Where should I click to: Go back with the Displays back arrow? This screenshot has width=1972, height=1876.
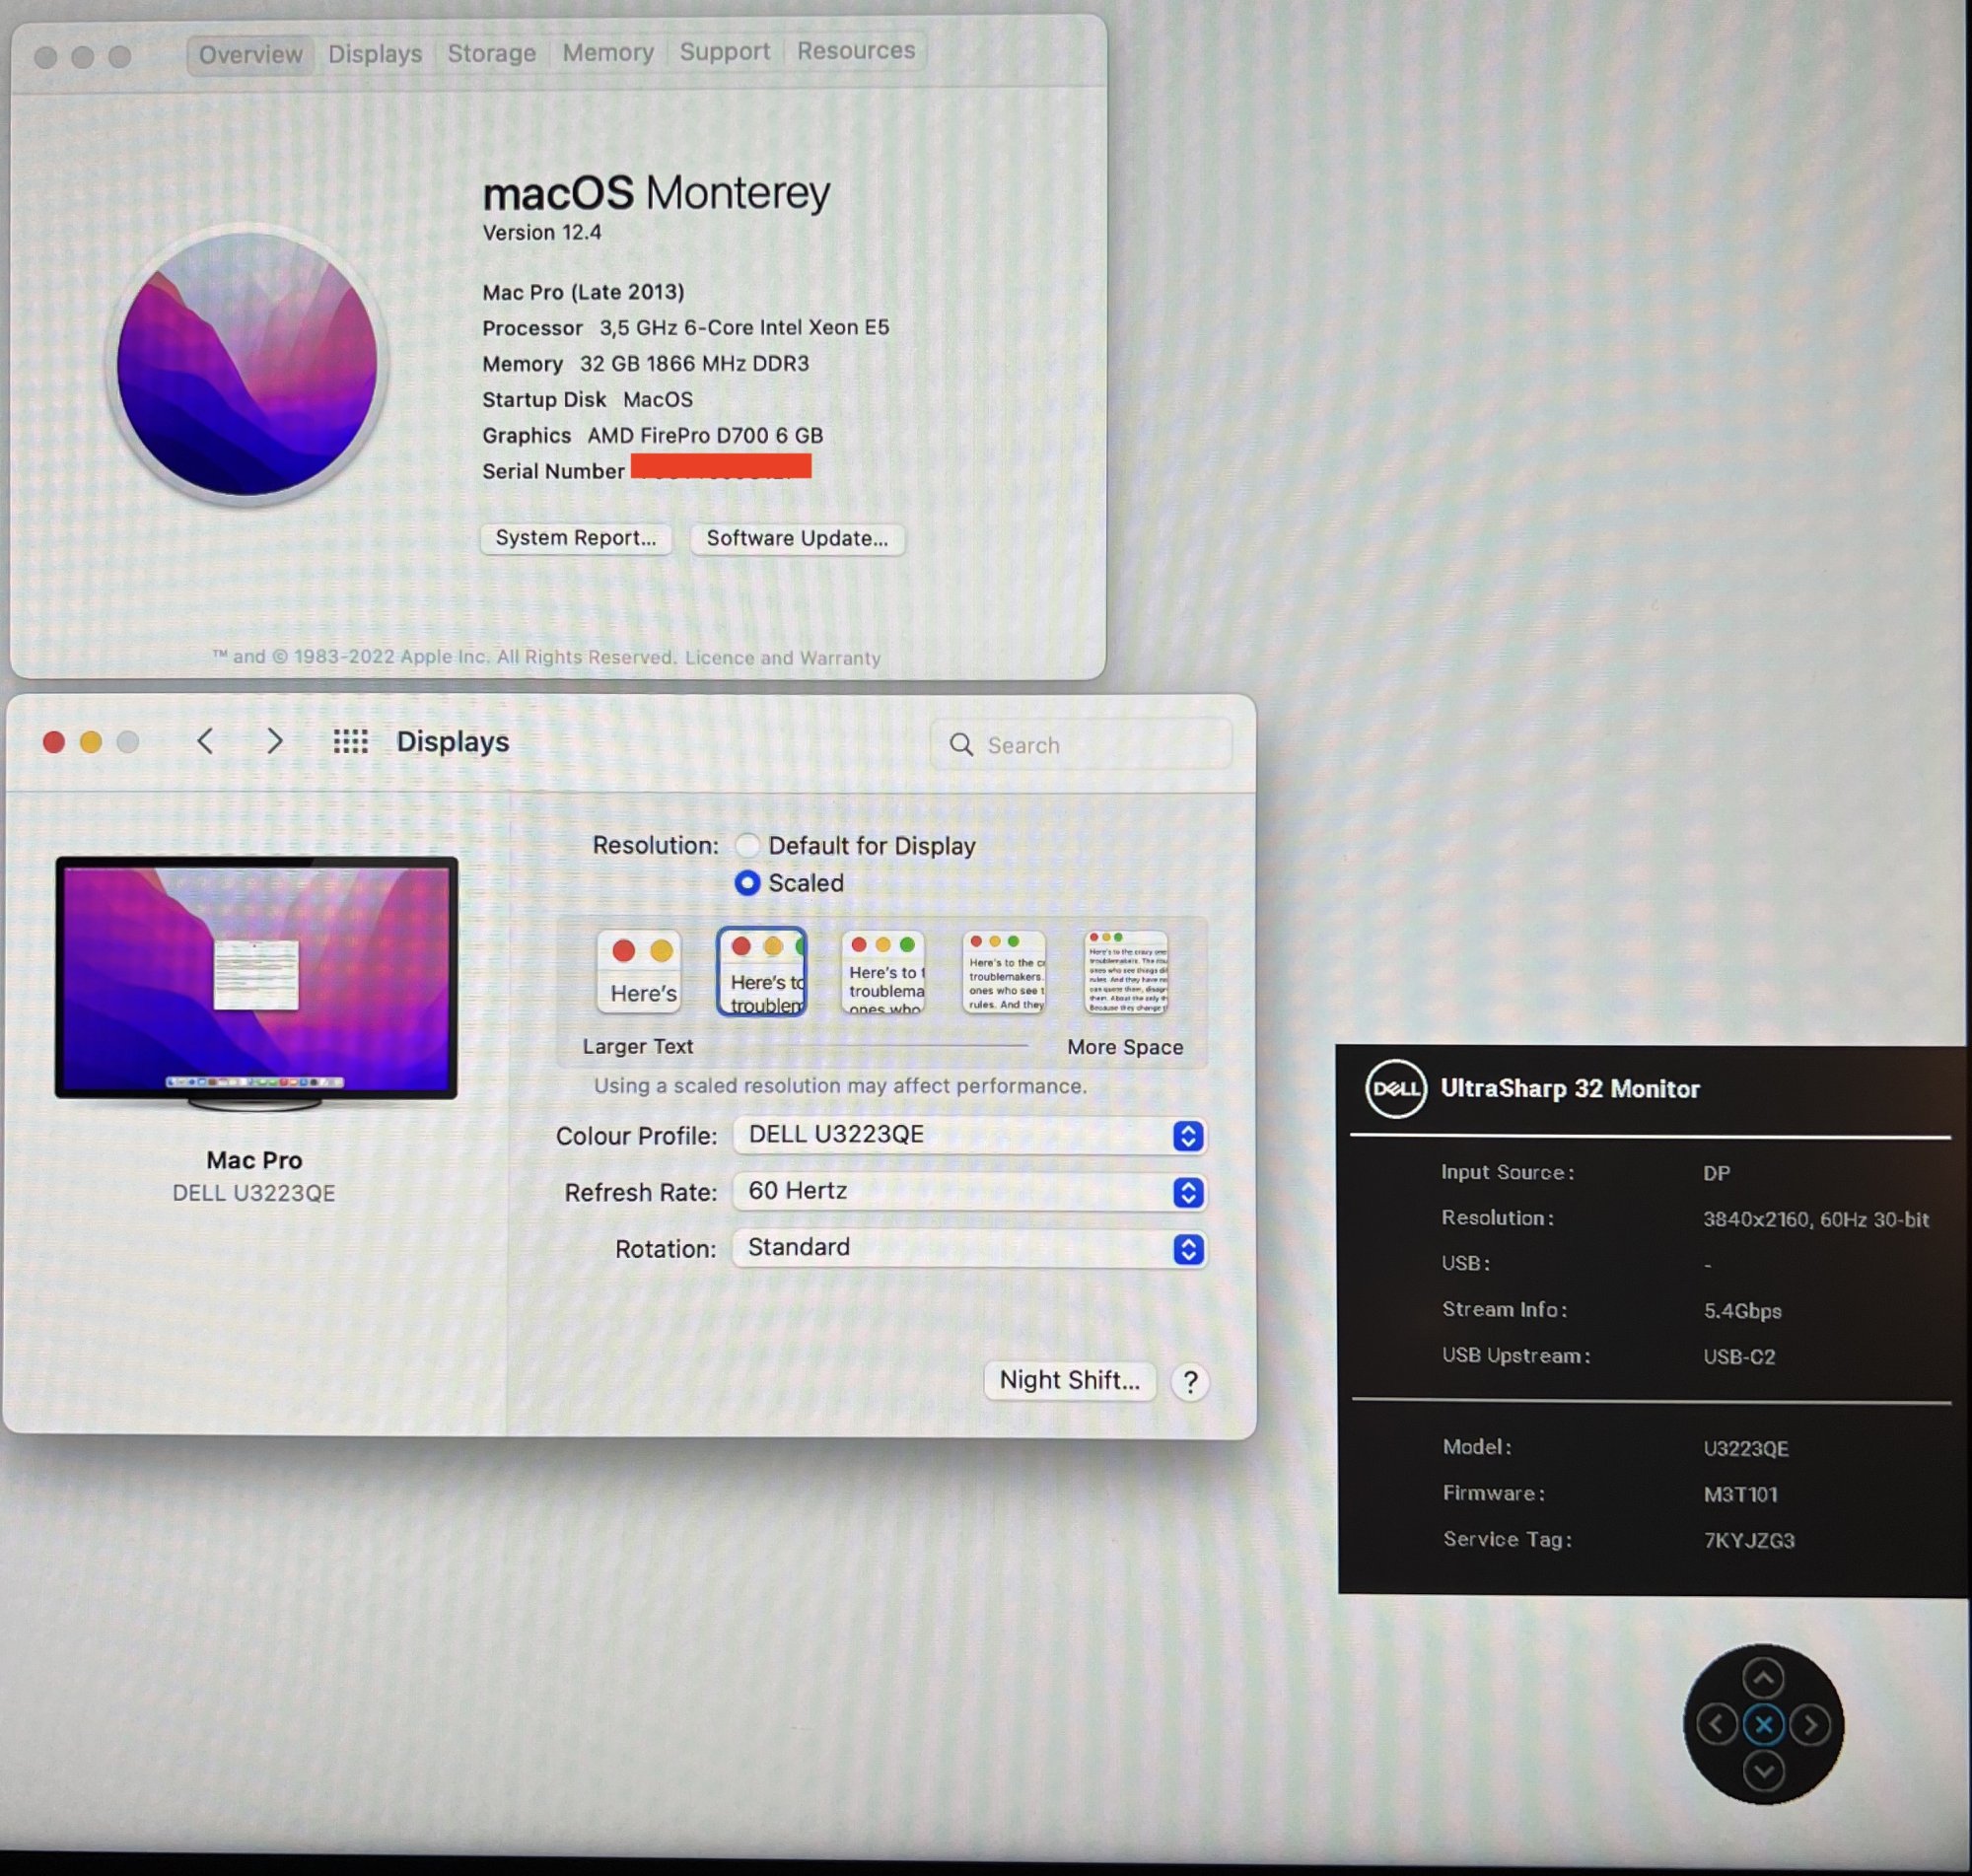click(205, 741)
